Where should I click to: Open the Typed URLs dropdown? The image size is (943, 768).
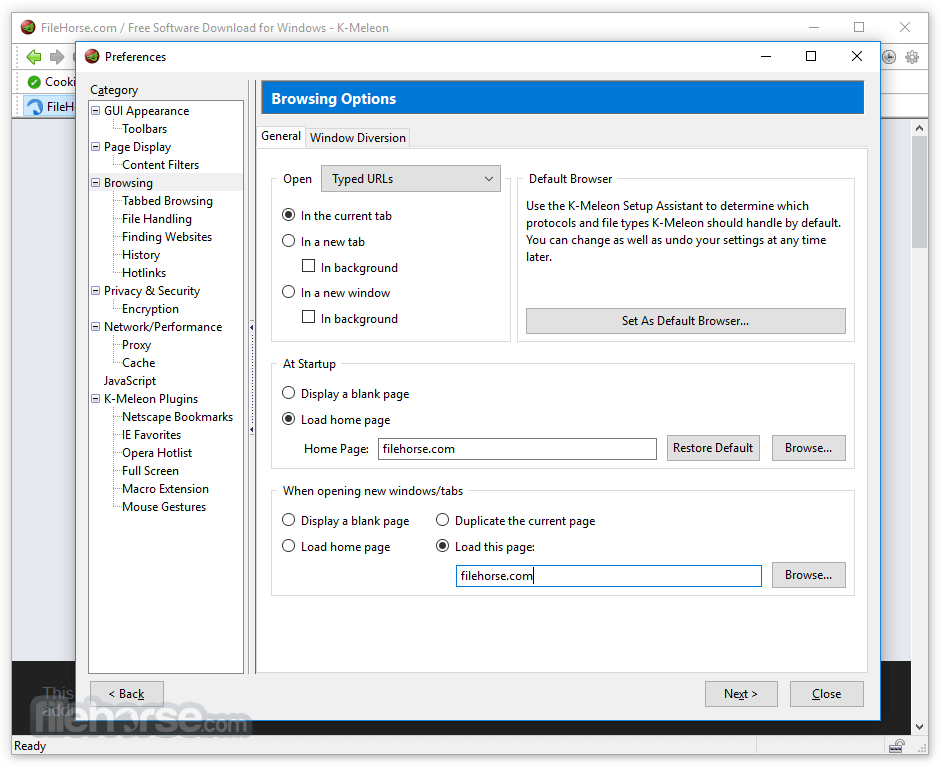coord(411,179)
